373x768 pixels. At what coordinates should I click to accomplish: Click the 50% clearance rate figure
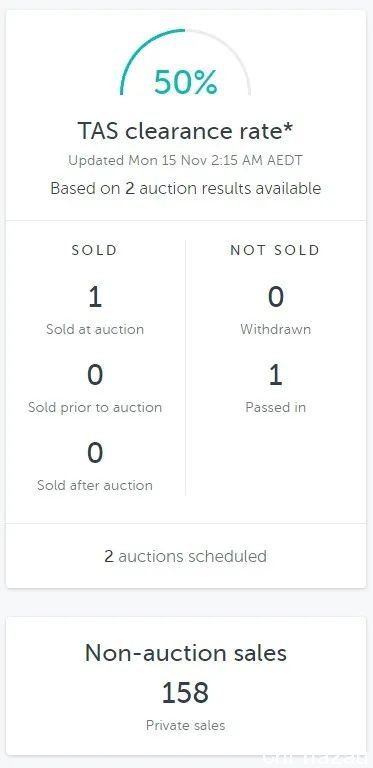[x=186, y=82]
